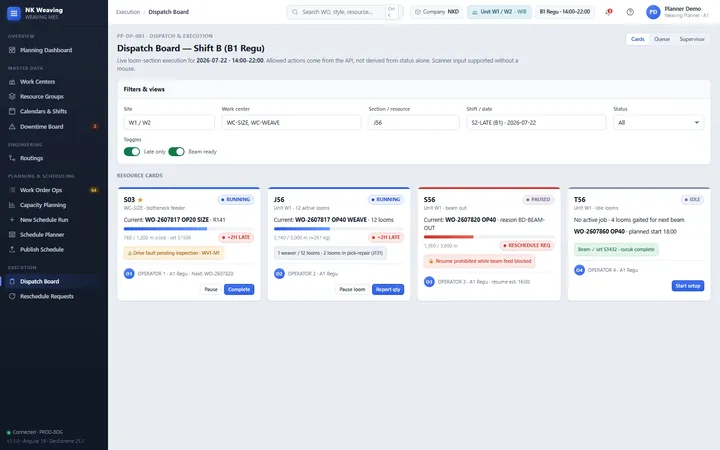Click 1 weaver / 12 looms note chip
720x450 pixels.
330,253
